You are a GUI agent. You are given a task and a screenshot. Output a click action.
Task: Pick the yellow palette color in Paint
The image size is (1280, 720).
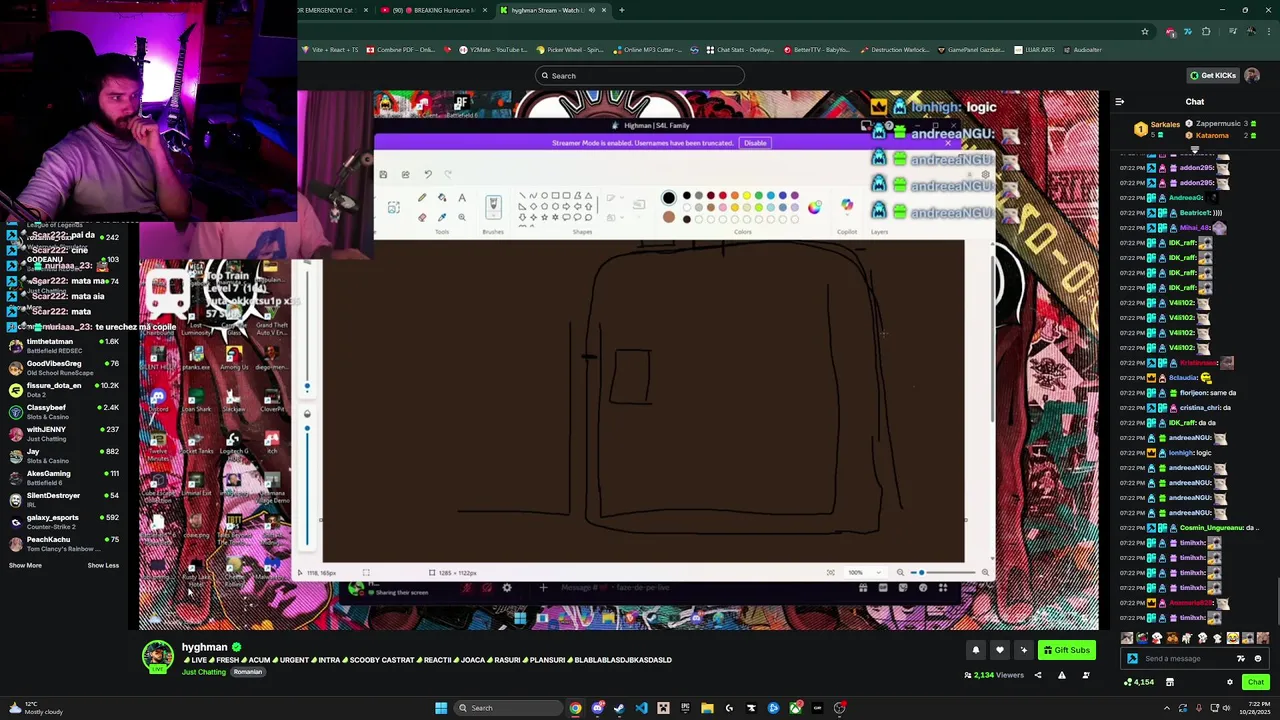coord(746,196)
